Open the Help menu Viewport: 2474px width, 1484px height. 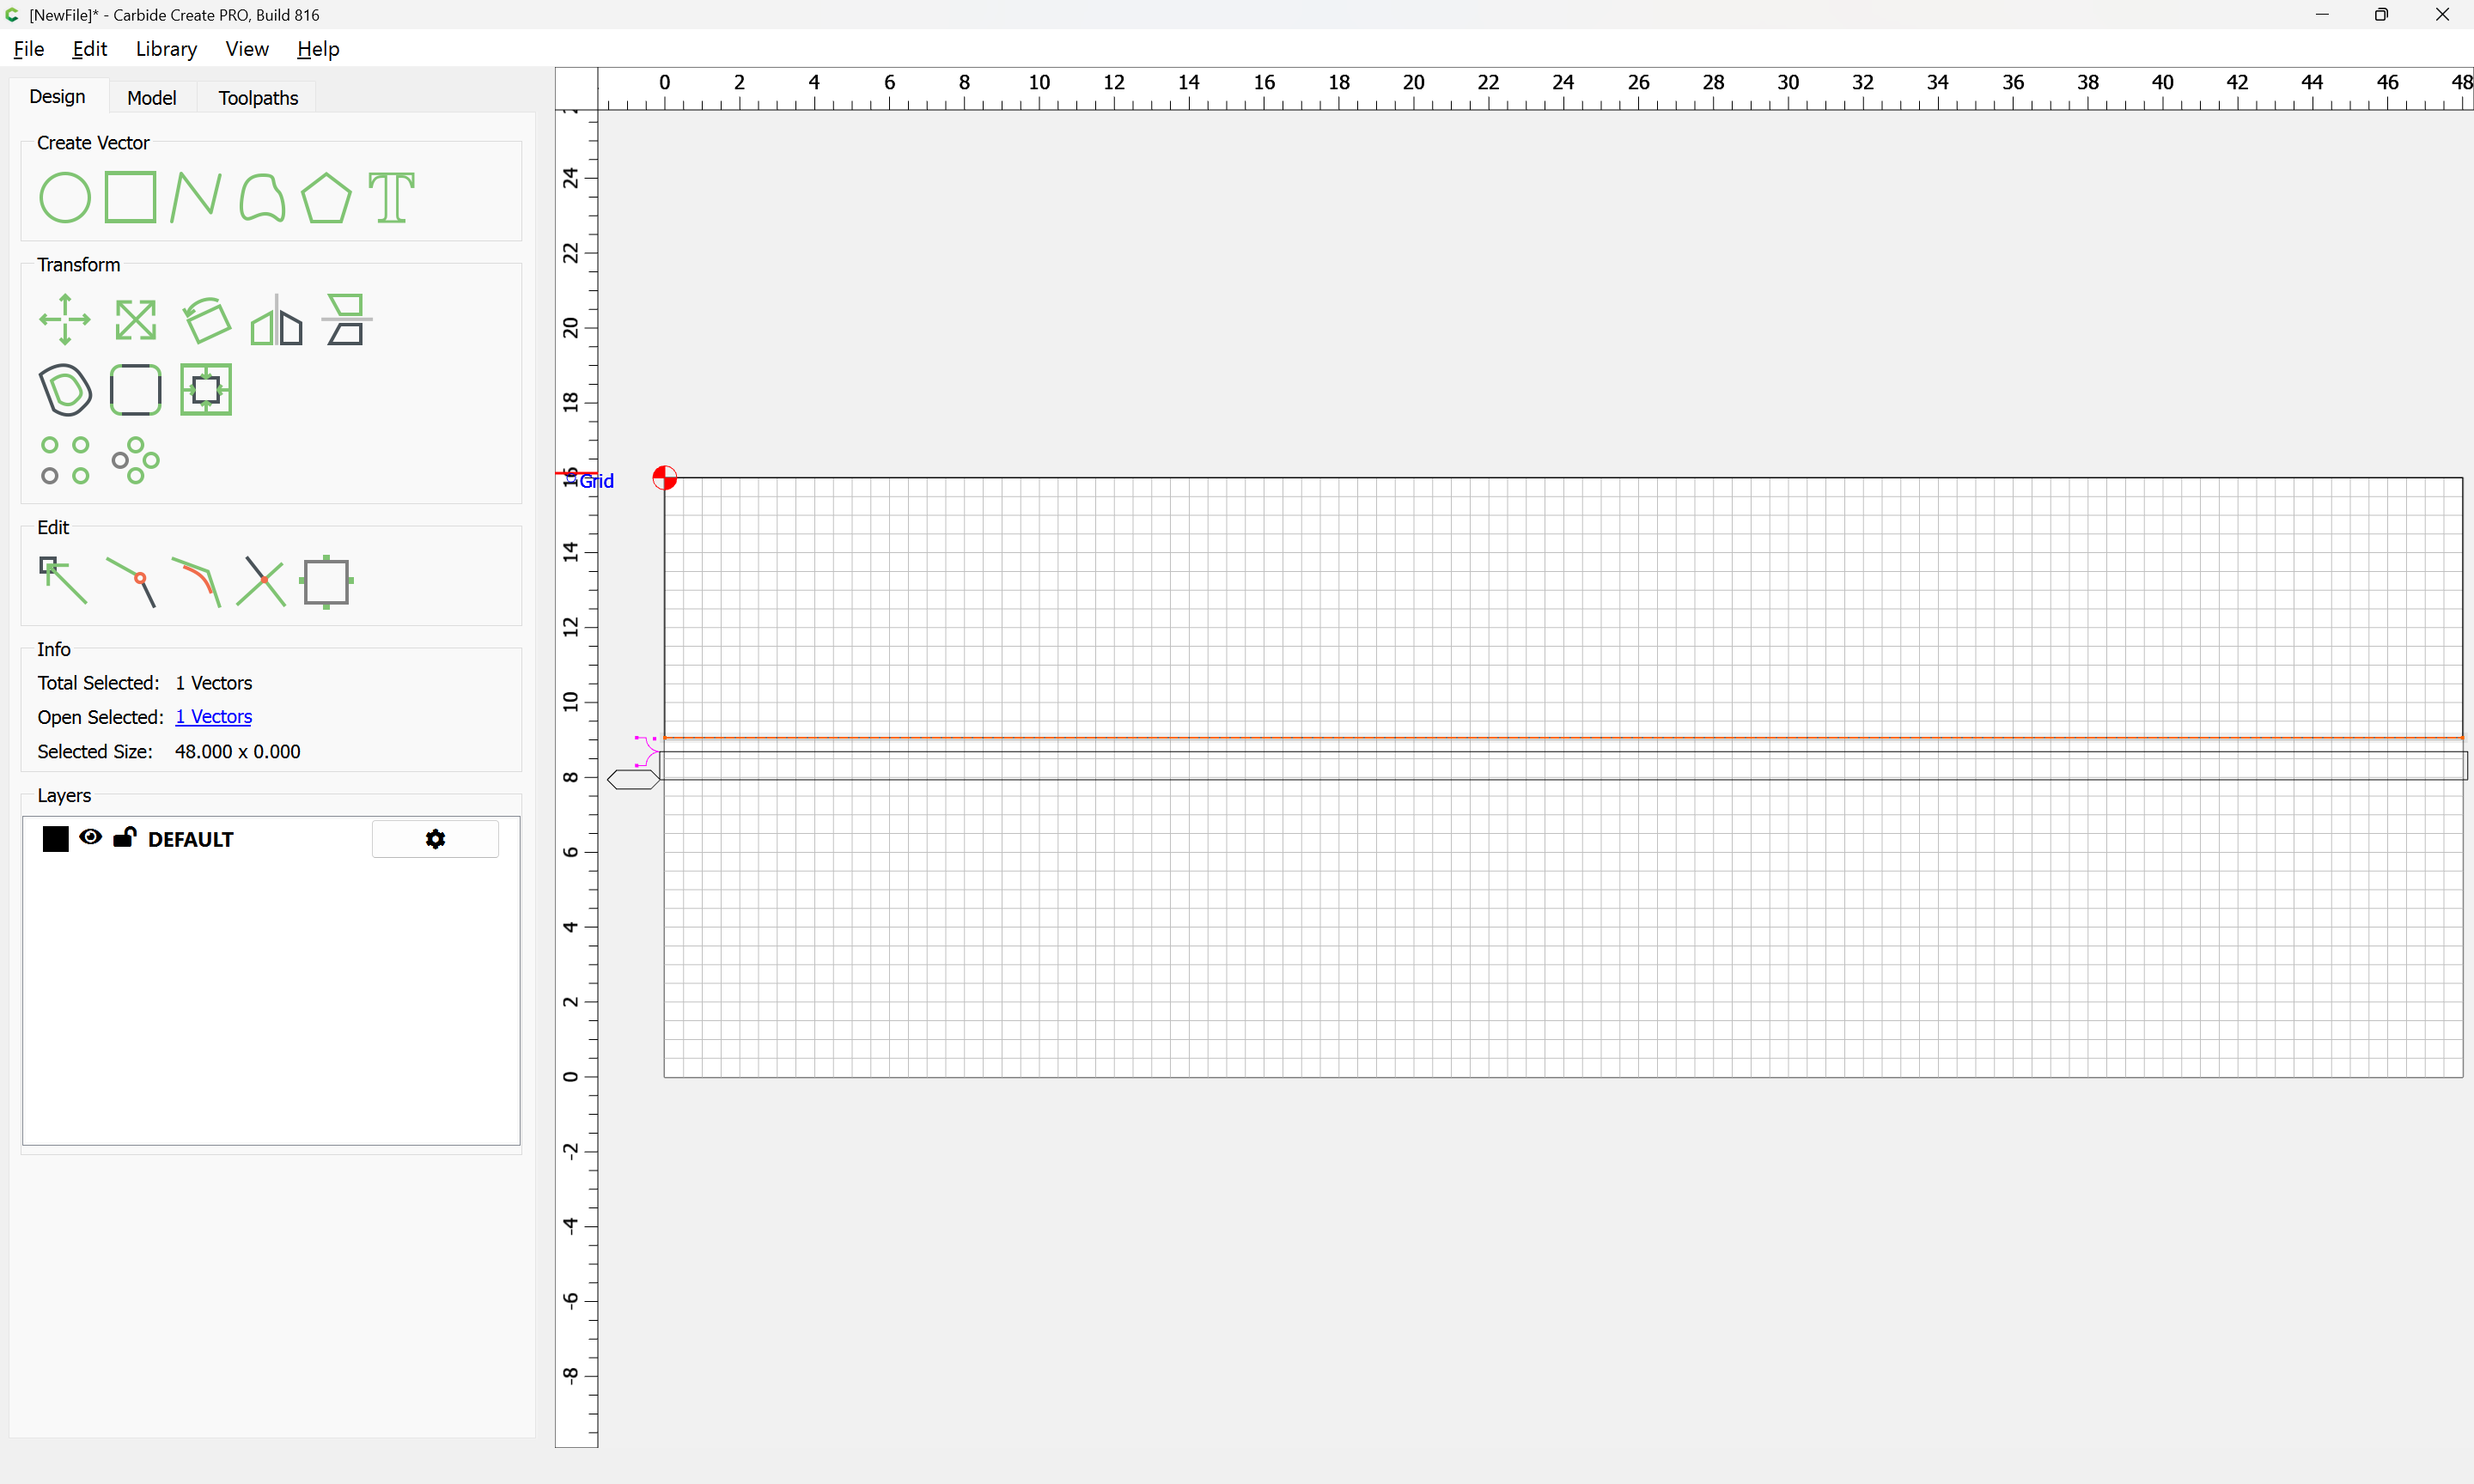tap(318, 49)
